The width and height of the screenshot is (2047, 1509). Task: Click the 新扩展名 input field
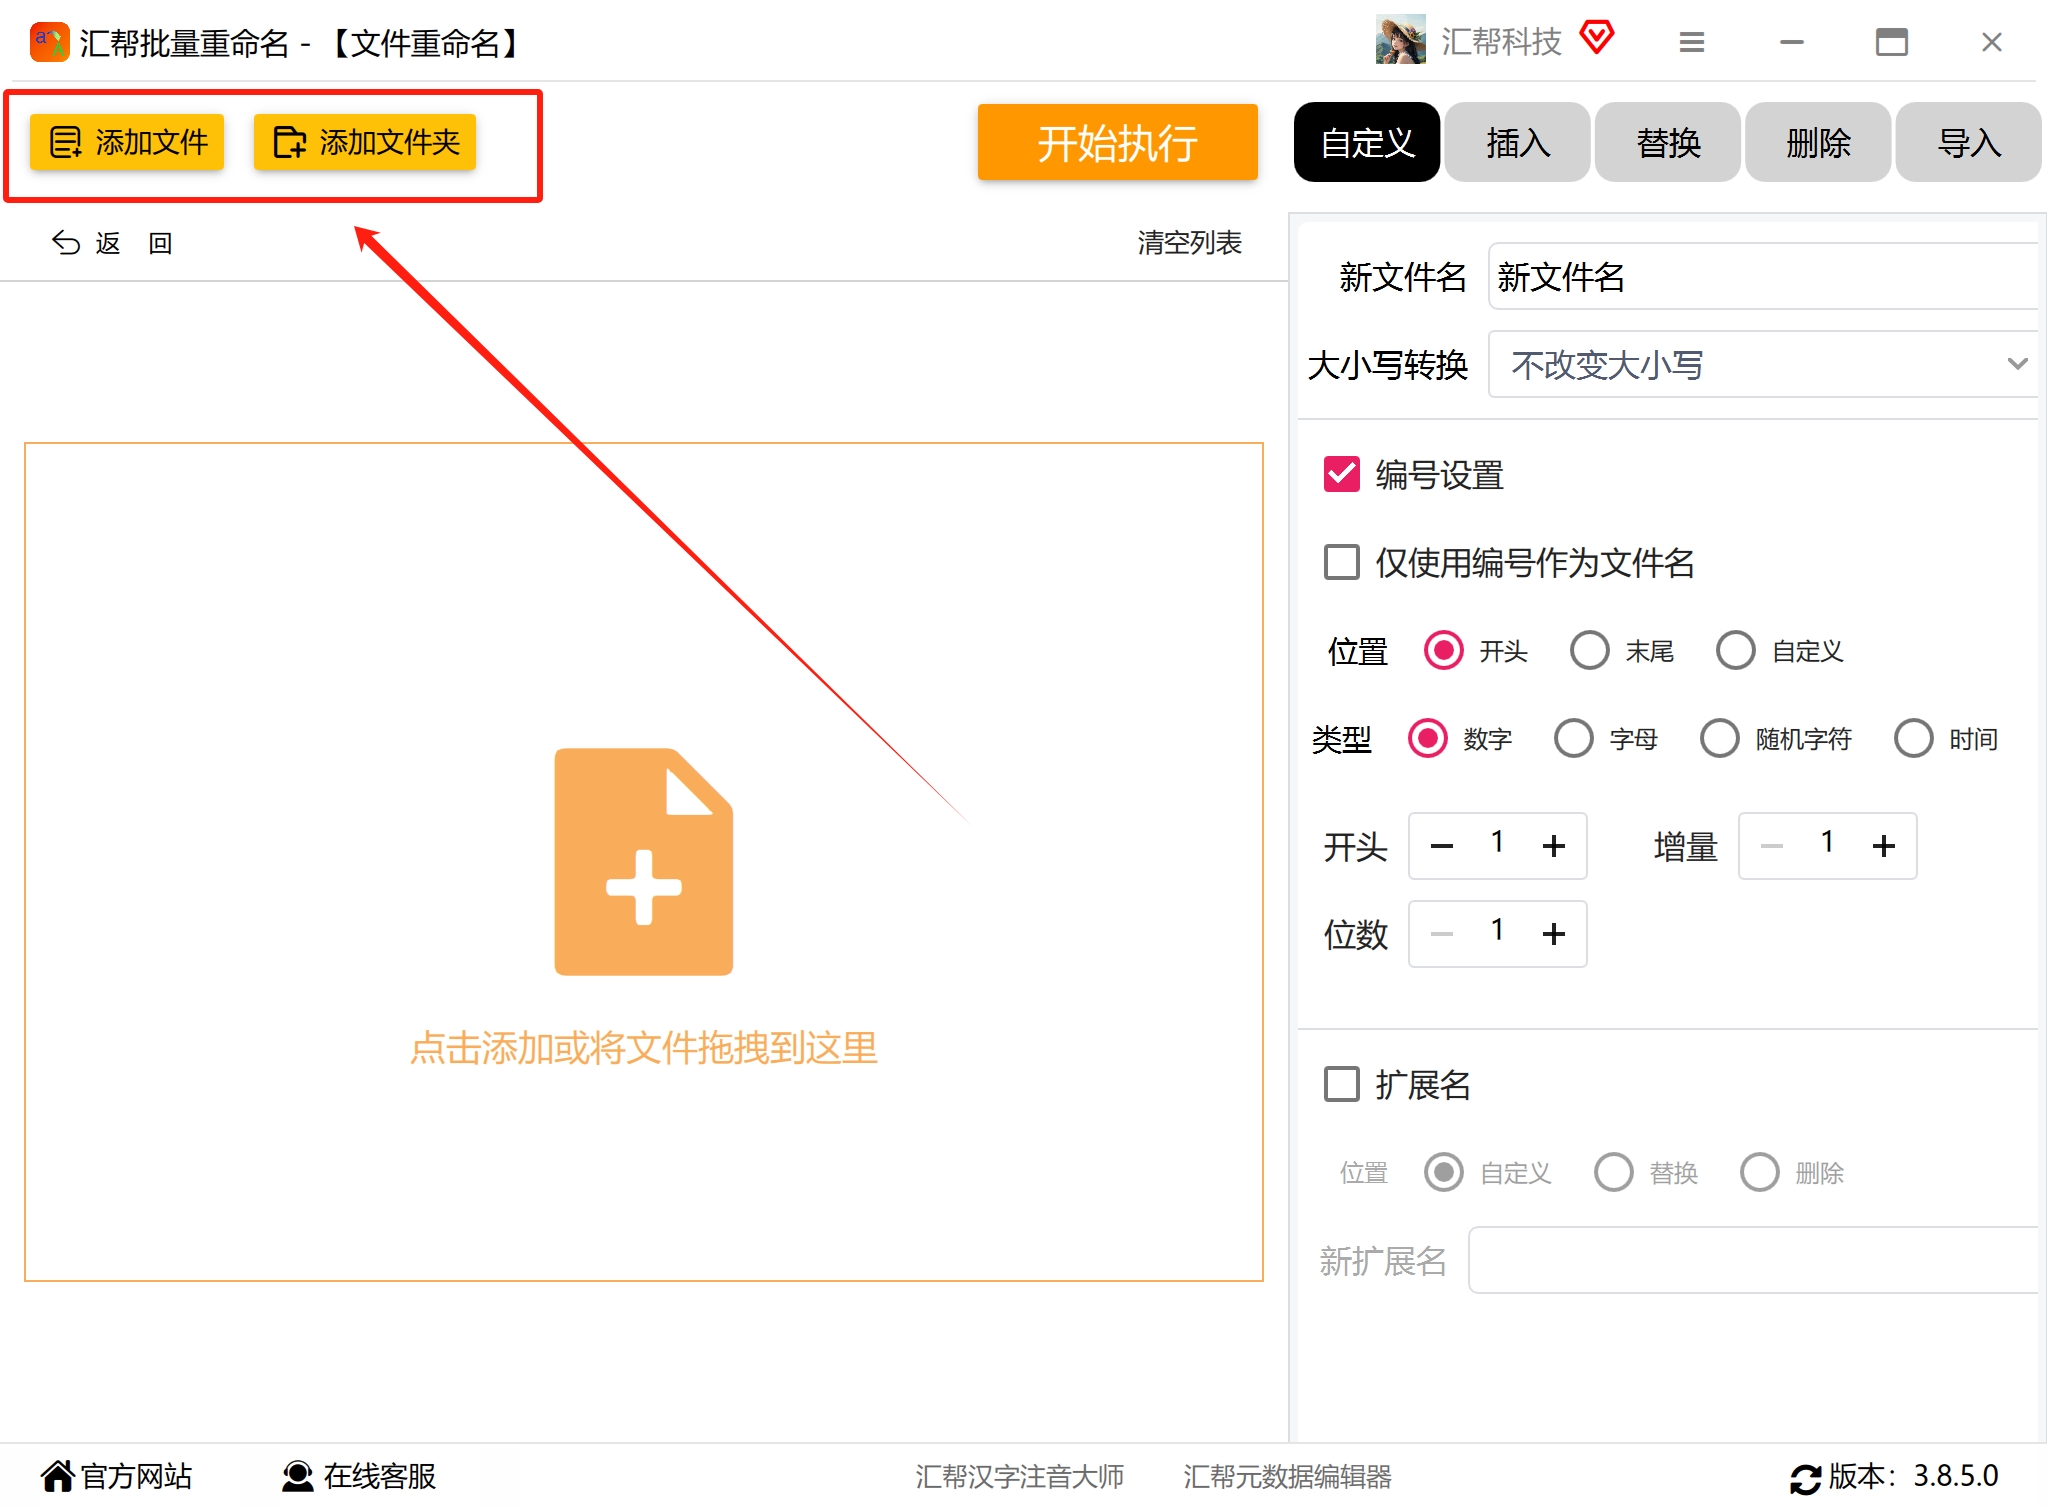[1753, 1261]
